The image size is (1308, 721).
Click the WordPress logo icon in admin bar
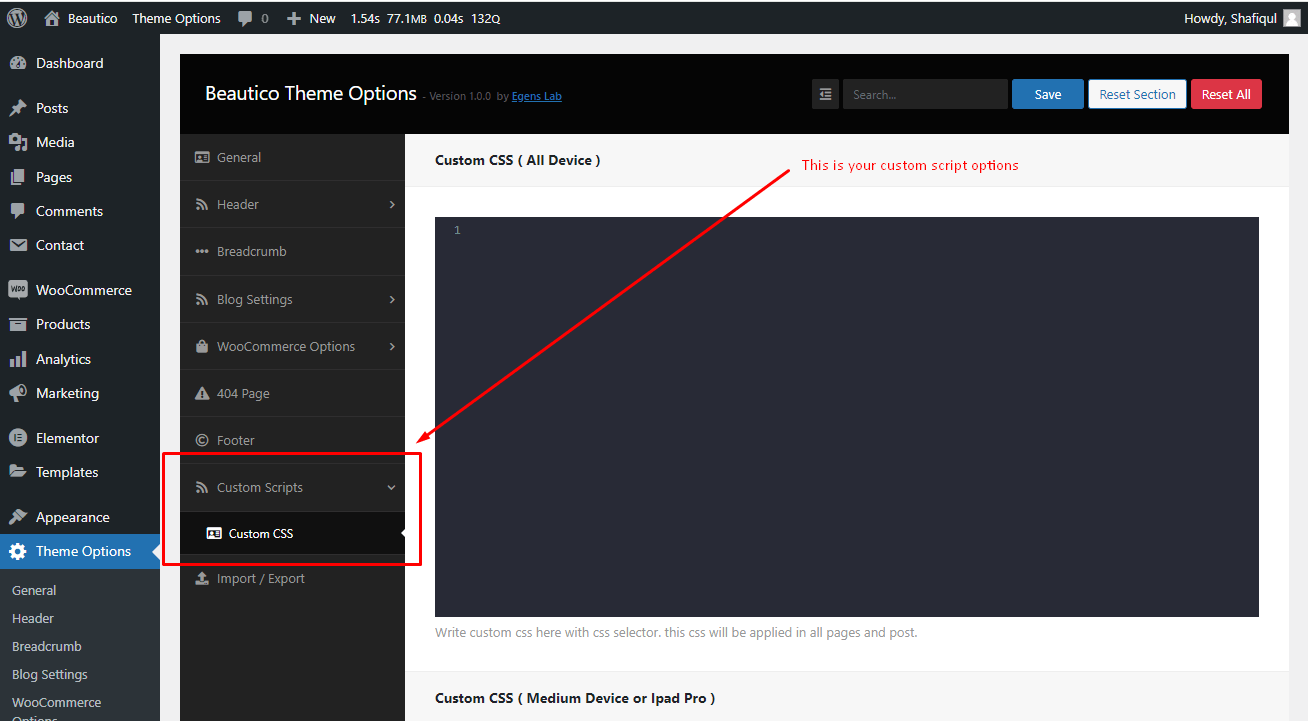coord(17,18)
